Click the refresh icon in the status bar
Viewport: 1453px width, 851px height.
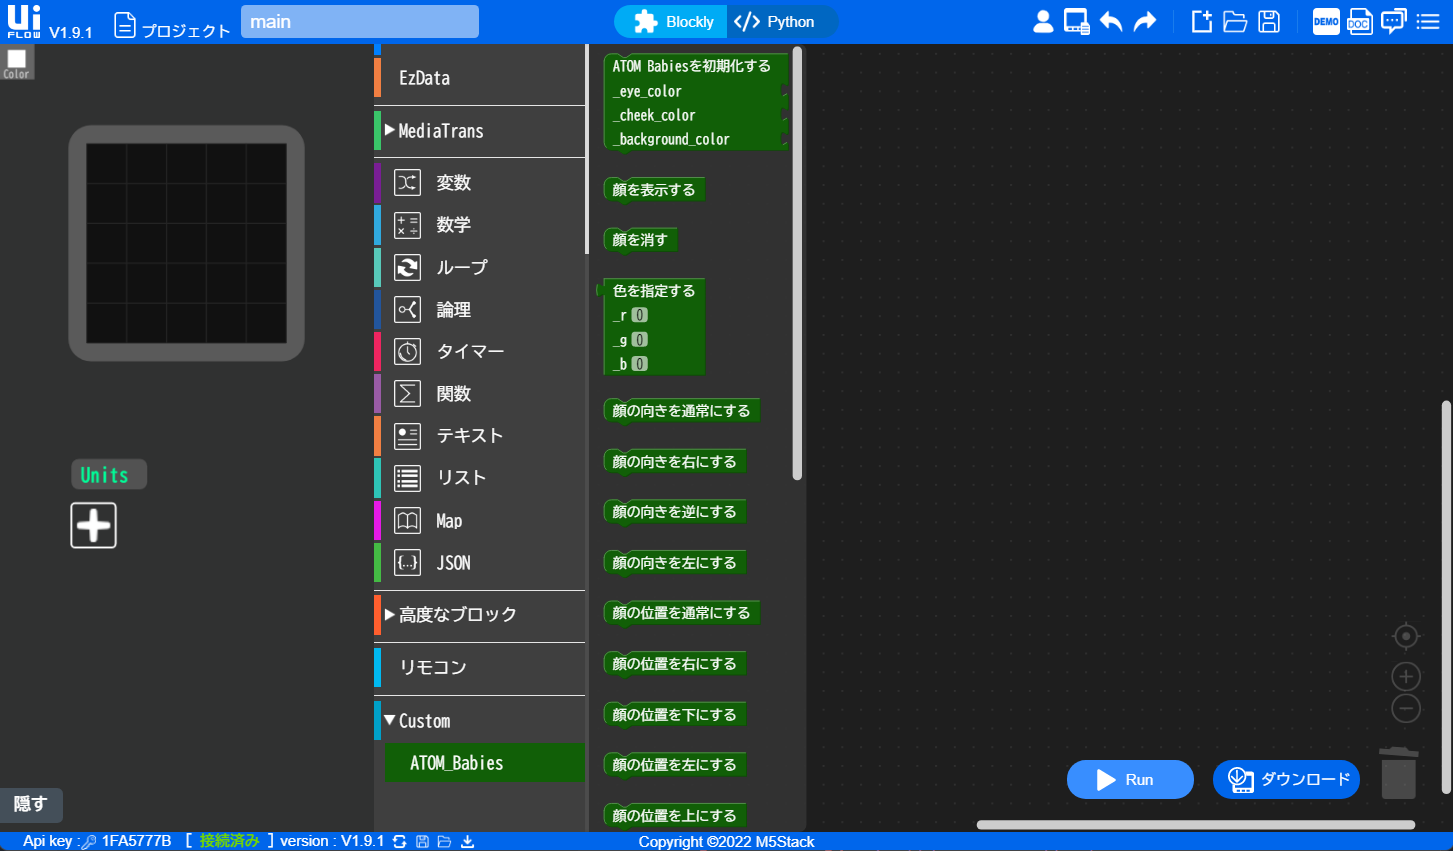pos(399,841)
